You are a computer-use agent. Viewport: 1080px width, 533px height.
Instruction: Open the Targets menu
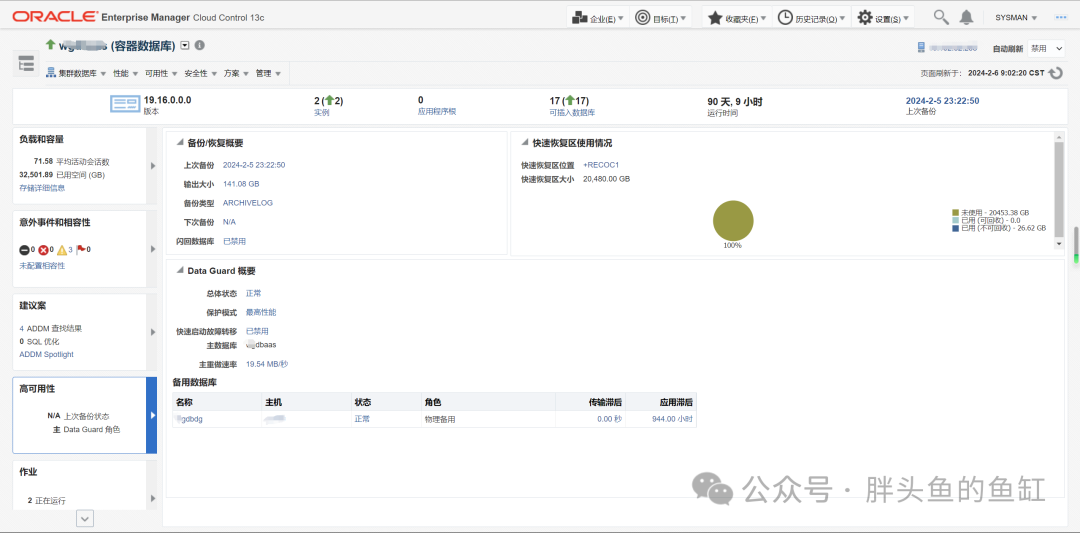[661, 18]
